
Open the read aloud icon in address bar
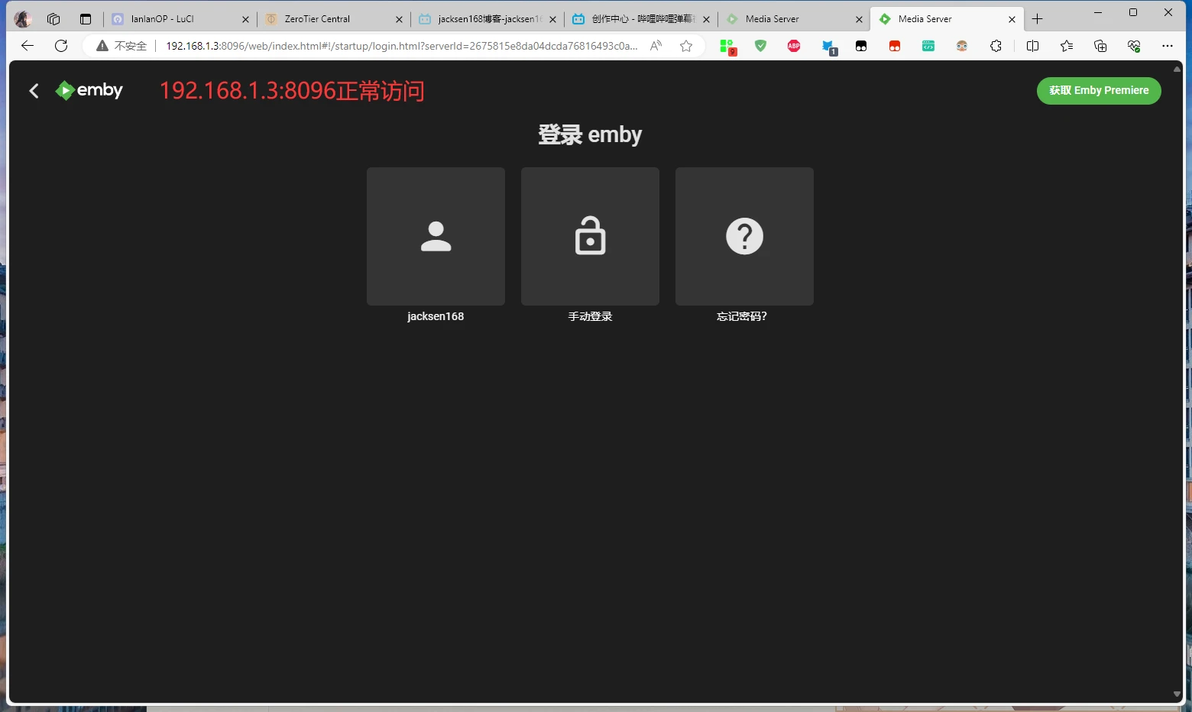(655, 46)
